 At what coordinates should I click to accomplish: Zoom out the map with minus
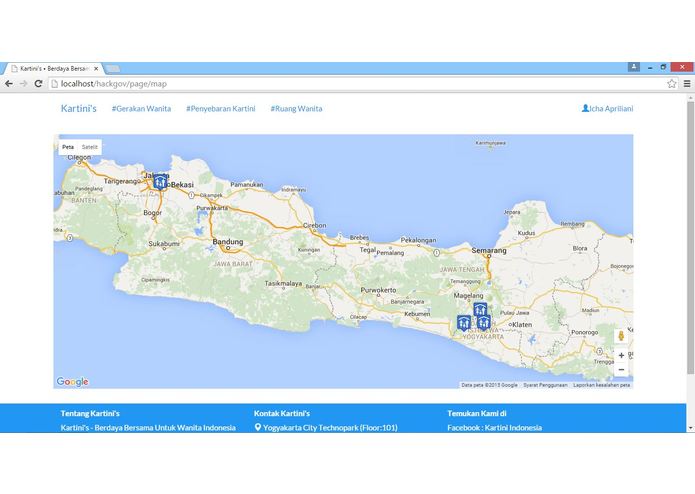coord(621,370)
